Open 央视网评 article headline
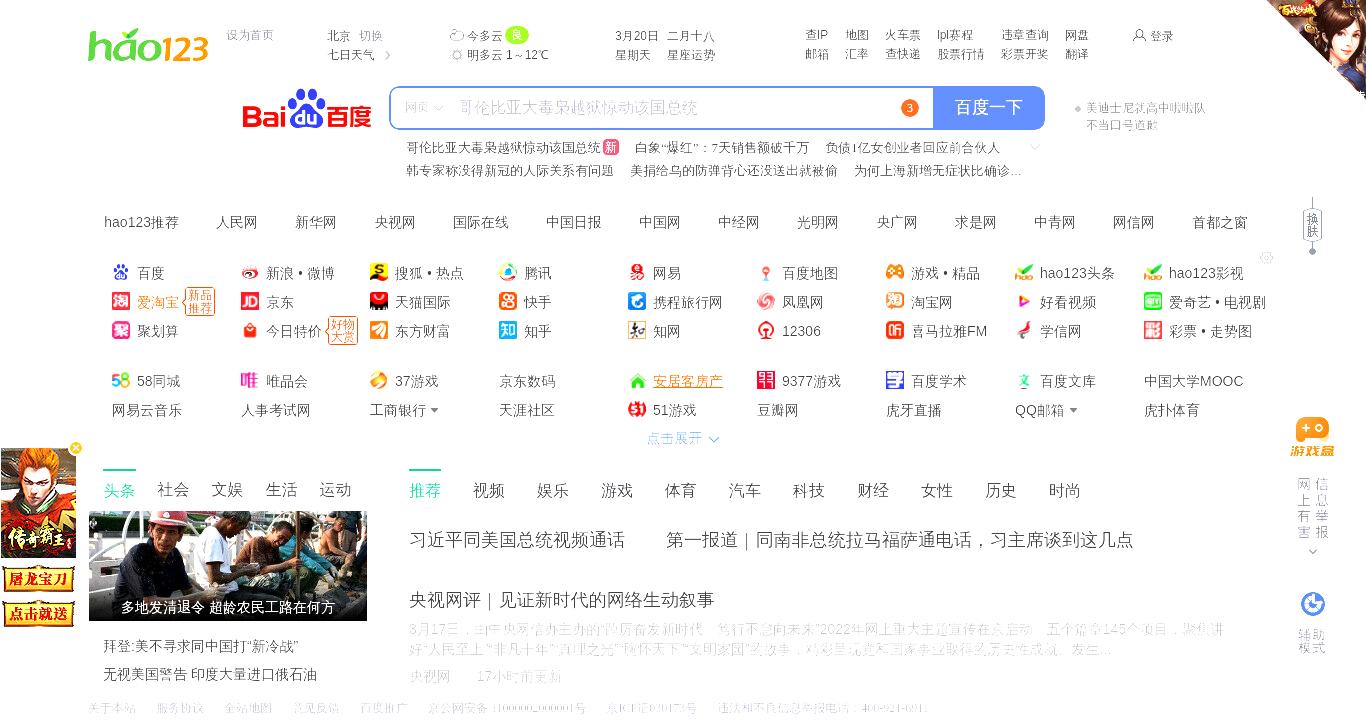The width and height of the screenshot is (1366, 728). point(562,600)
